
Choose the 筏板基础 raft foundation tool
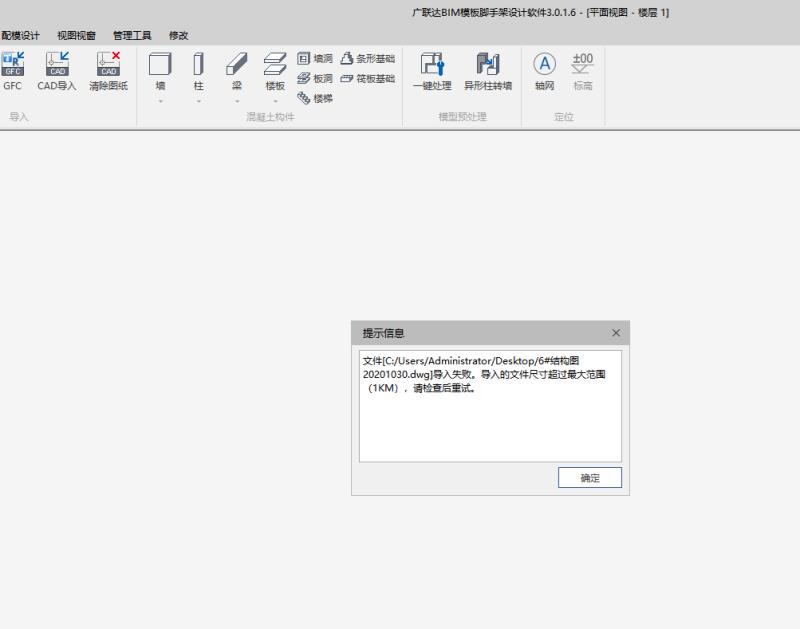click(367, 79)
